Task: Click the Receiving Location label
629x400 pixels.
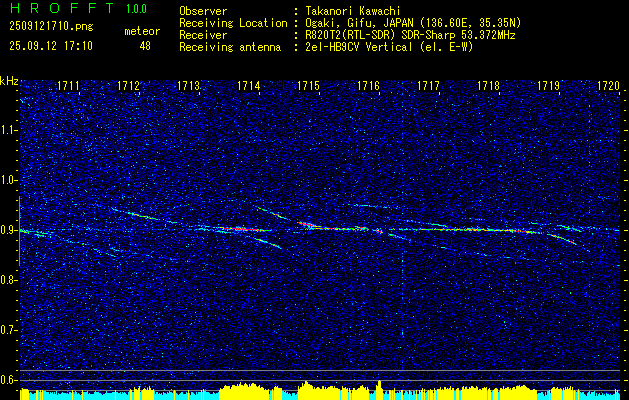Action: click(233, 23)
